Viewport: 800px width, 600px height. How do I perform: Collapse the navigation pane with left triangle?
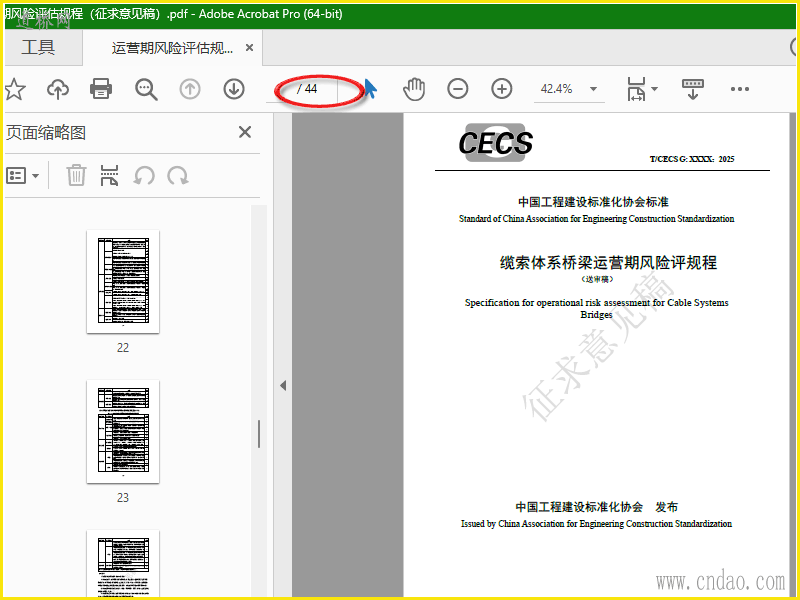283,385
